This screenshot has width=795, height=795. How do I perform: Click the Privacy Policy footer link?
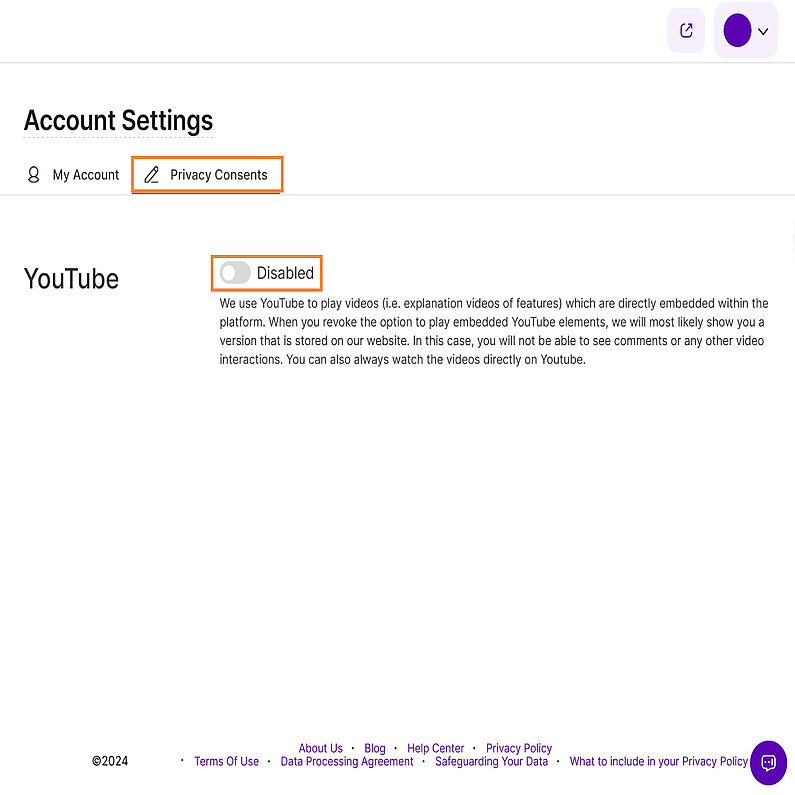point(519,748)
